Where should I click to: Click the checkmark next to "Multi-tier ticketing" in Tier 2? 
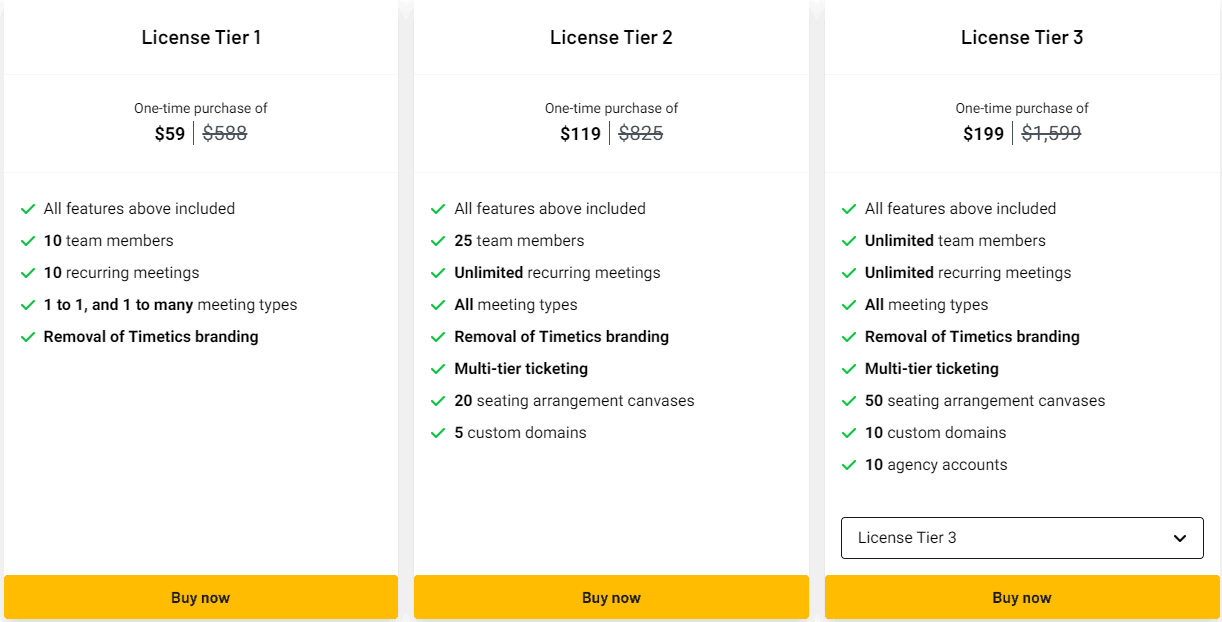pos(439,368)
